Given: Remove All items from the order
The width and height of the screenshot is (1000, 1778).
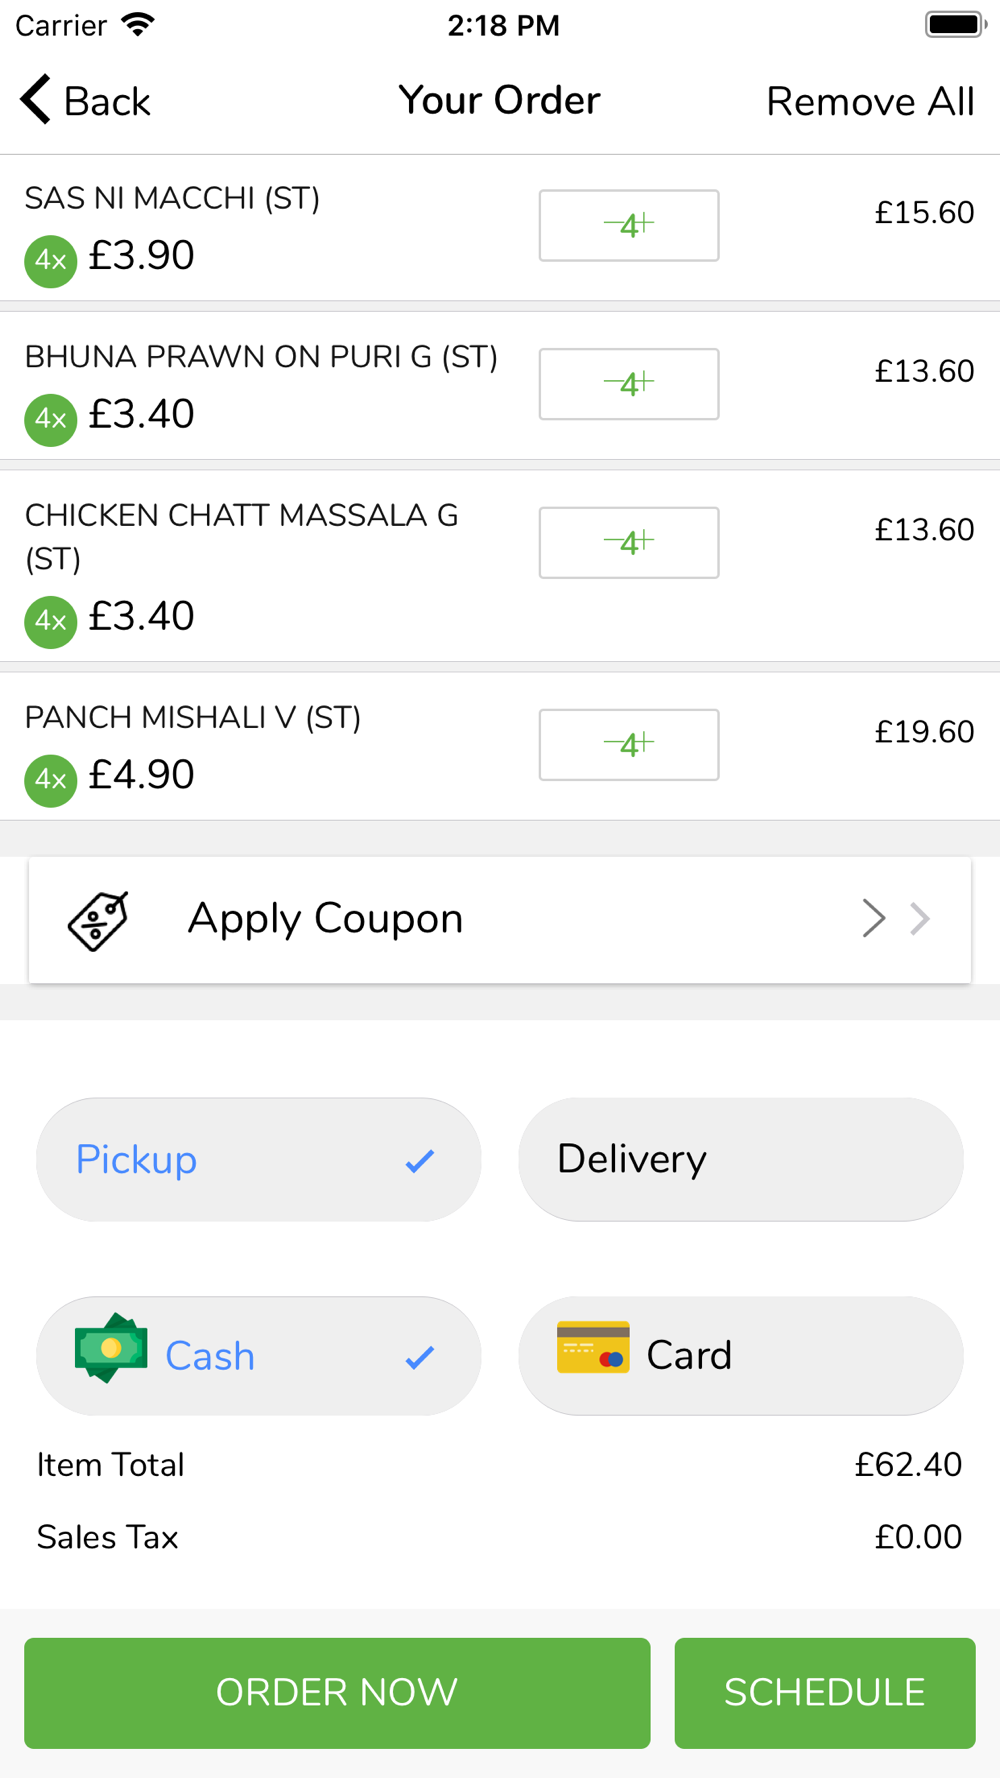Looking at the screenshot, I should pos(870,101).
